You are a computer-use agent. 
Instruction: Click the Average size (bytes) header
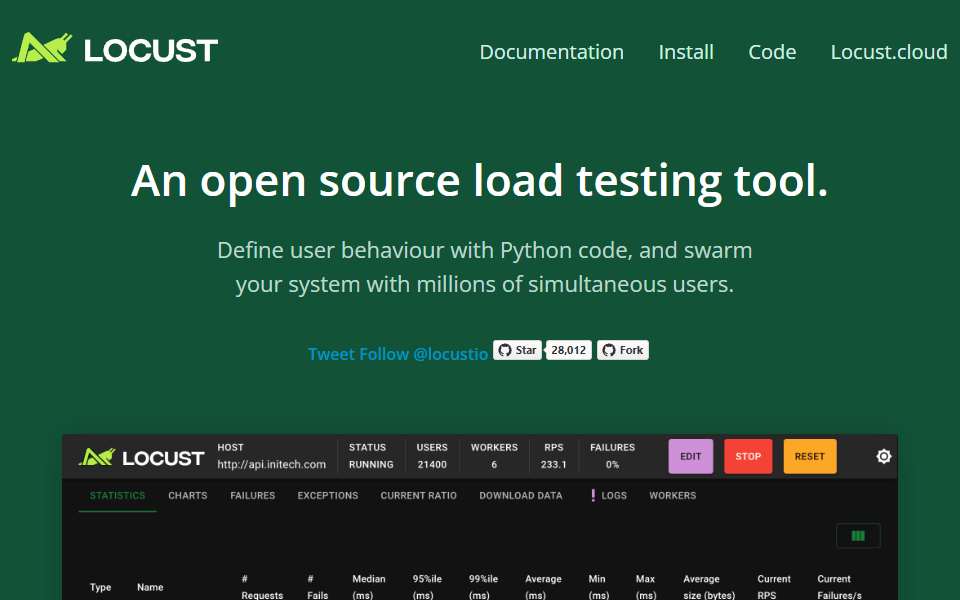[x=709, y=587]
